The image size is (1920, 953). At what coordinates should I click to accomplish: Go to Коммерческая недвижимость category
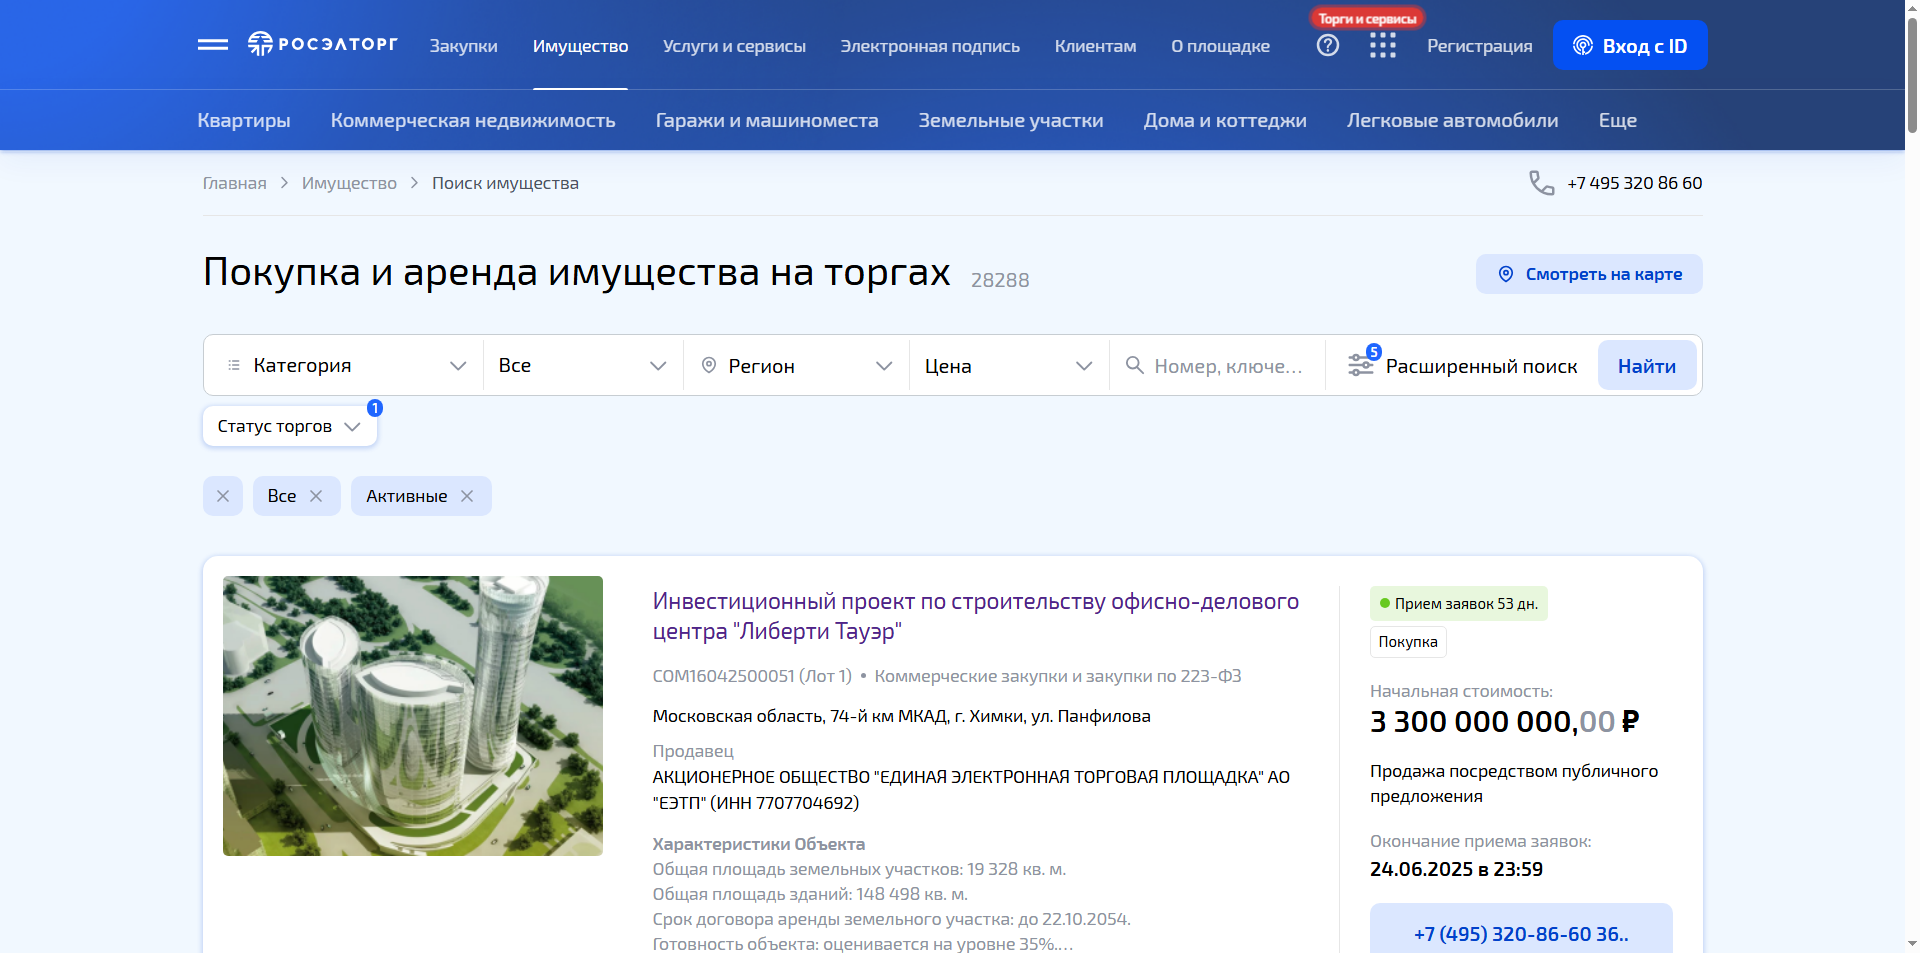473,120
